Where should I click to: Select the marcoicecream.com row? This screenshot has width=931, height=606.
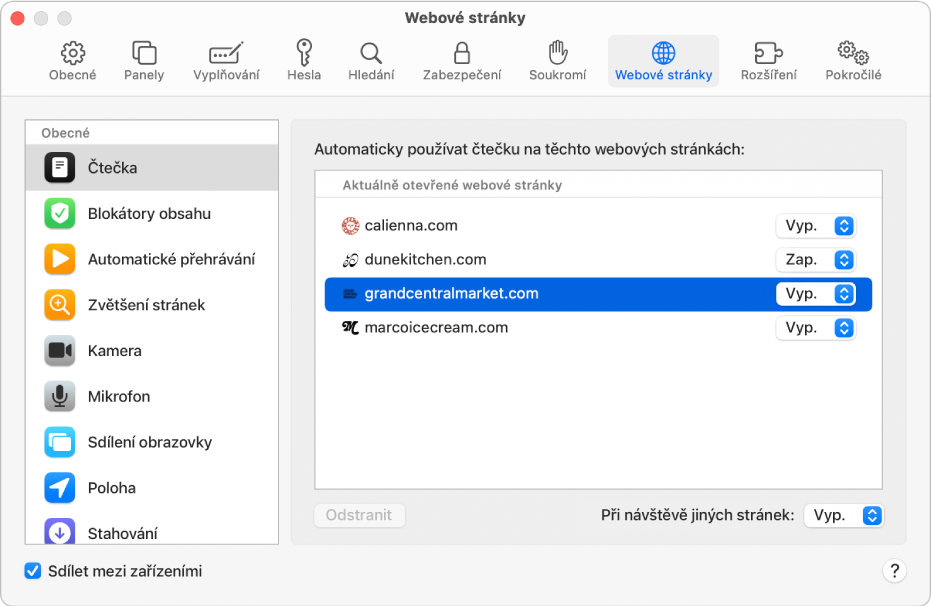598,328
